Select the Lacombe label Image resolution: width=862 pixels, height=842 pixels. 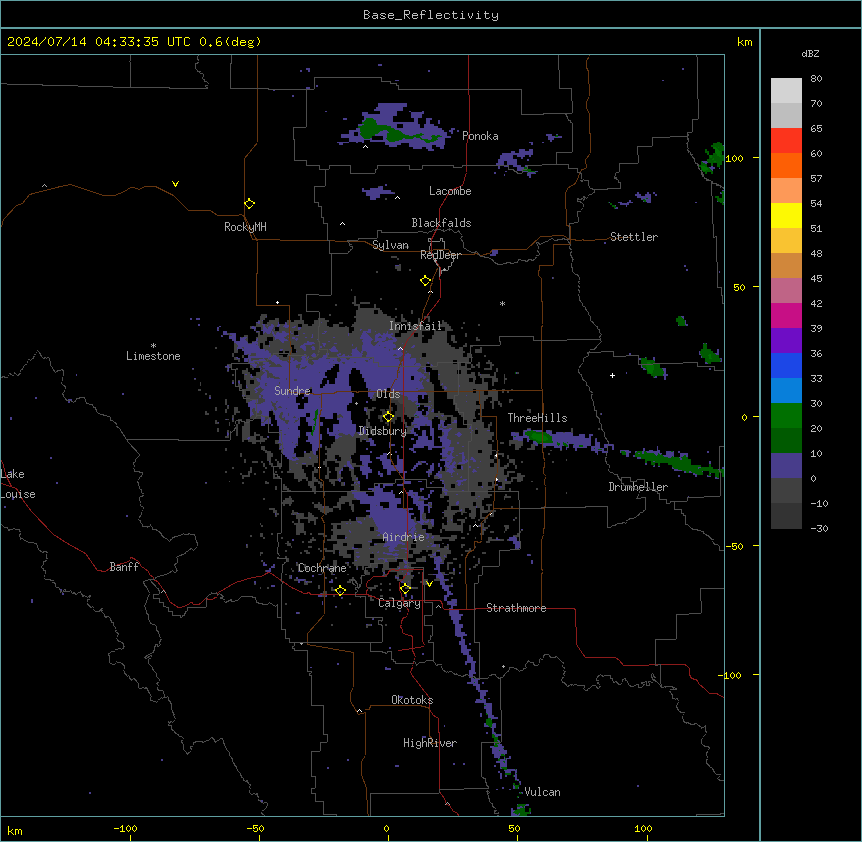(x=450, y=191)
